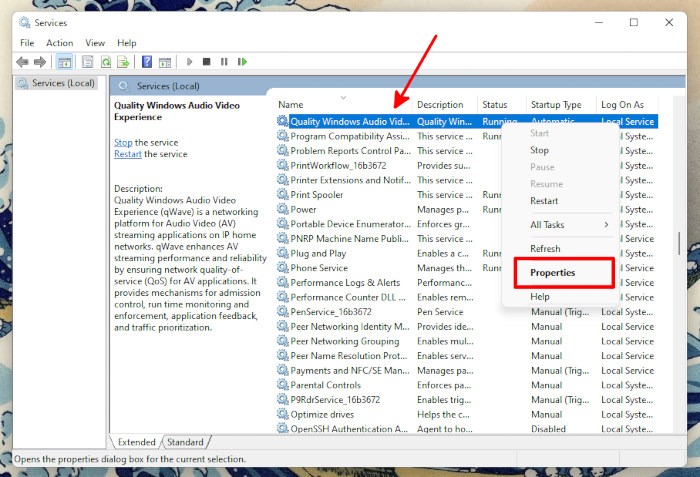Click the Forward arrow in toolbar

40,62
